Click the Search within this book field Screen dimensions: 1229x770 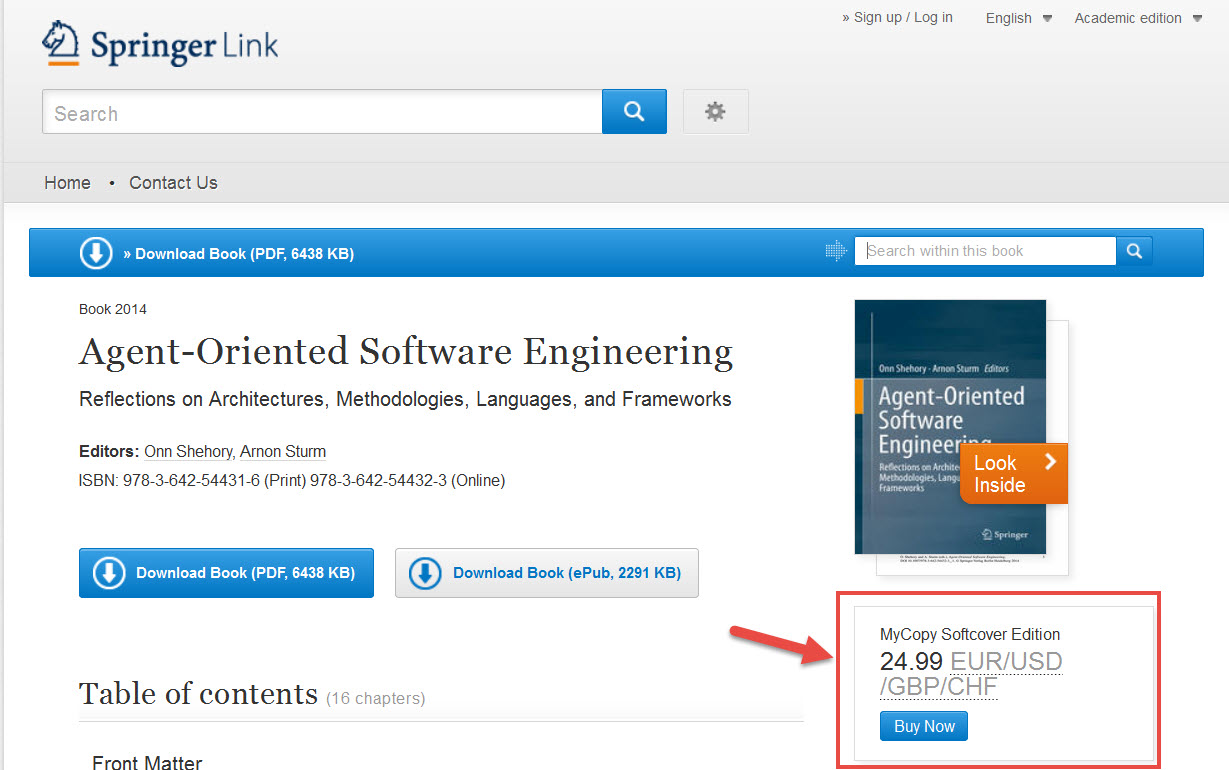click(x=985, y=251)
